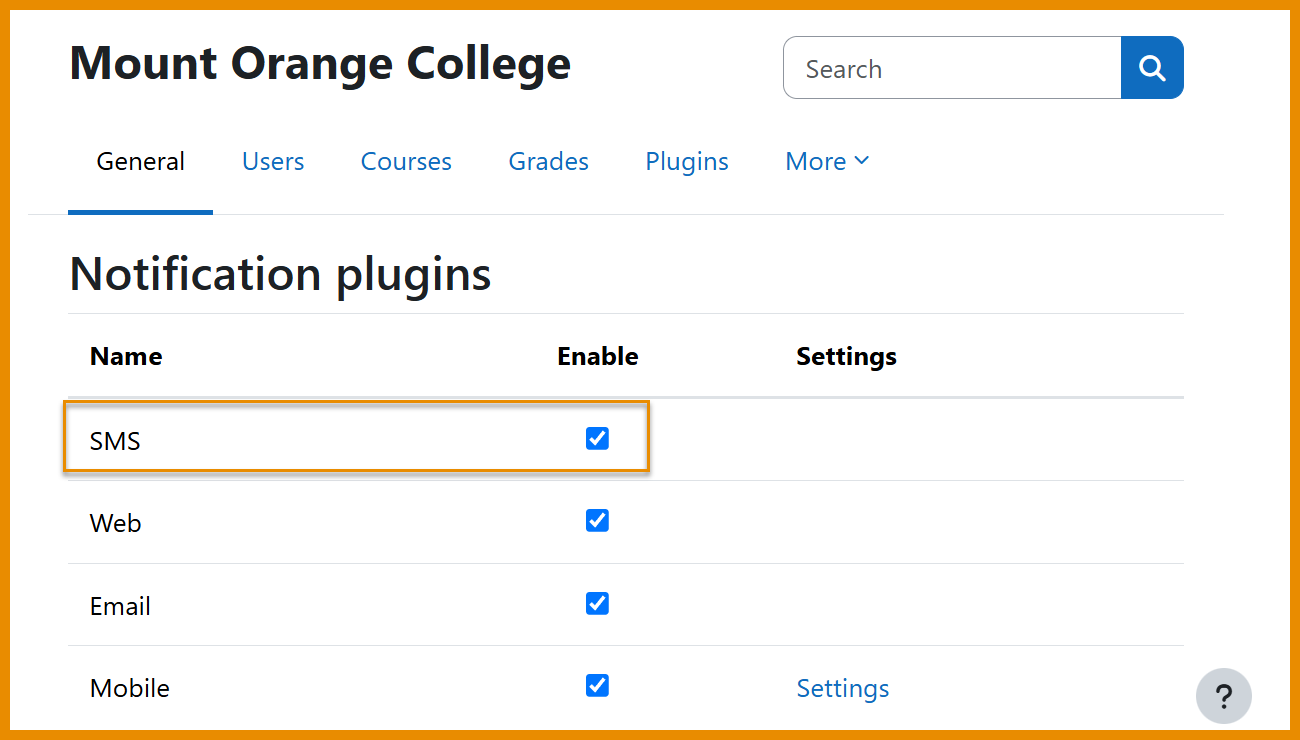Click the magnifying glass search button
The width and height of the screenshot is (1300, 740).
1152,68
